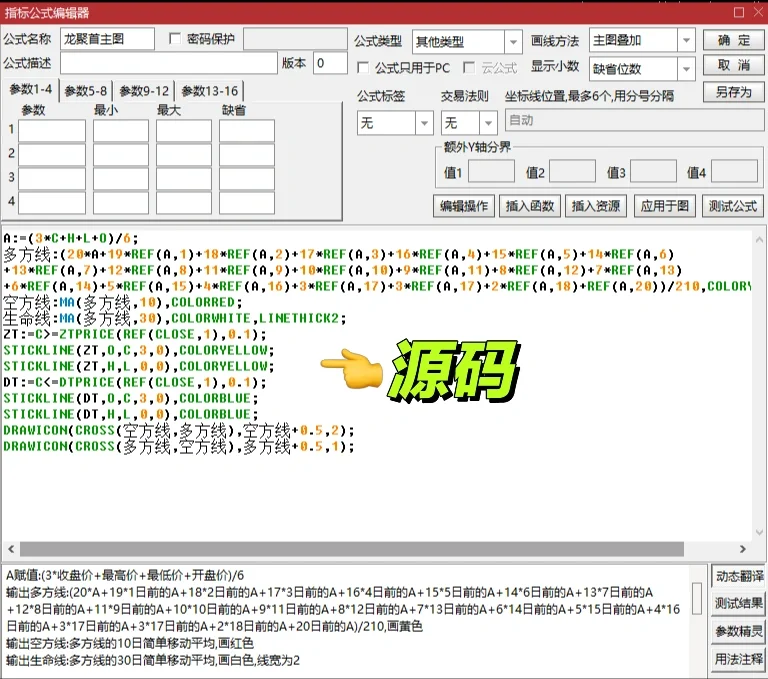Click the code line starting with 生命线:MA
This screenshot has height=679, width=768.
175,318
